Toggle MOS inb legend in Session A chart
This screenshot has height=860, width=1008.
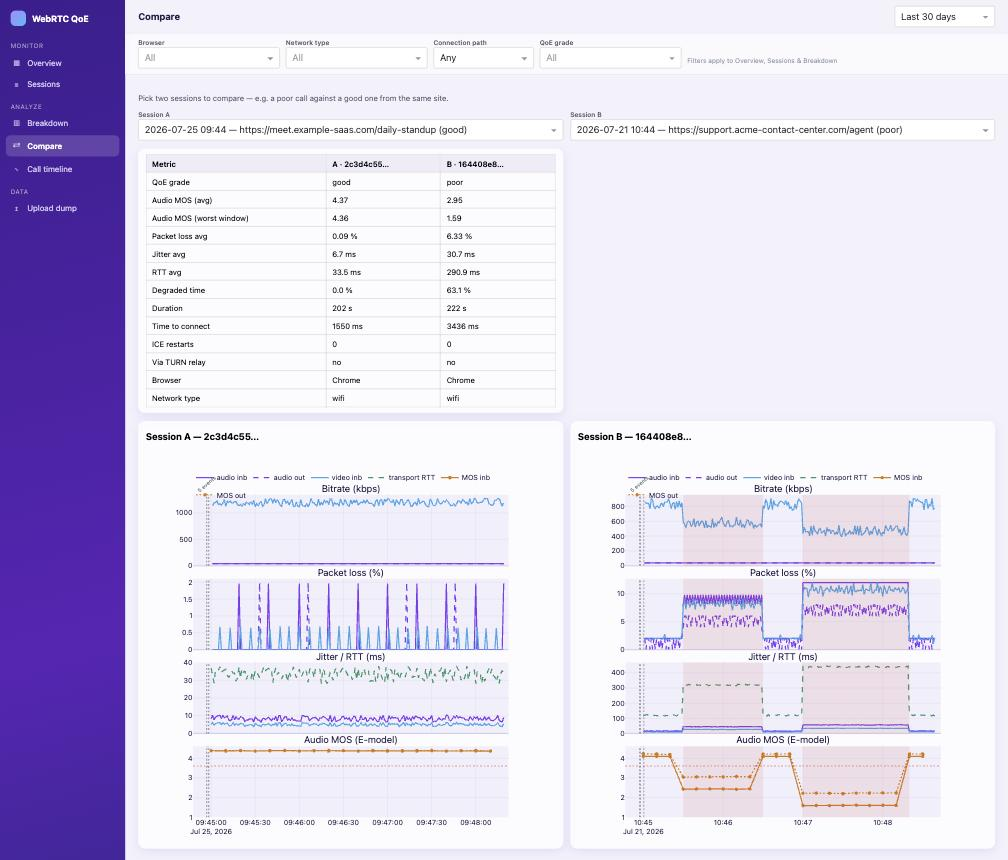(x=466, y=478)
